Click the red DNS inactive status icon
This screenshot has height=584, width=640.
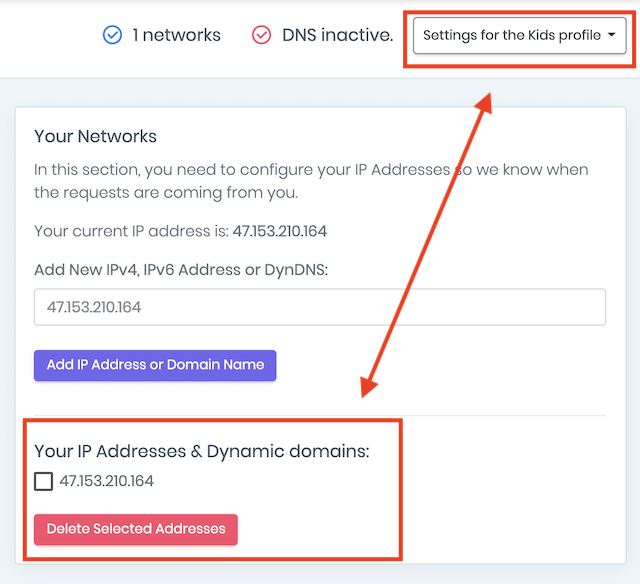click(261, 35)
